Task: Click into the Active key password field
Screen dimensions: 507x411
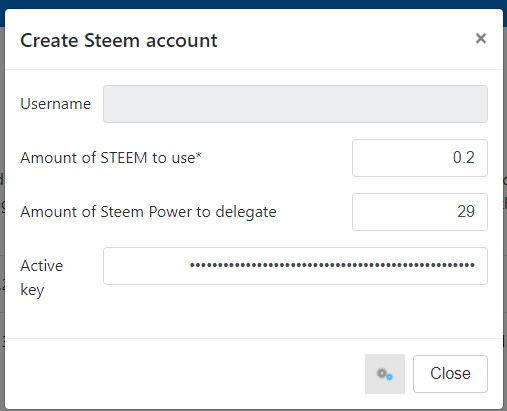Action: [295, 266]
